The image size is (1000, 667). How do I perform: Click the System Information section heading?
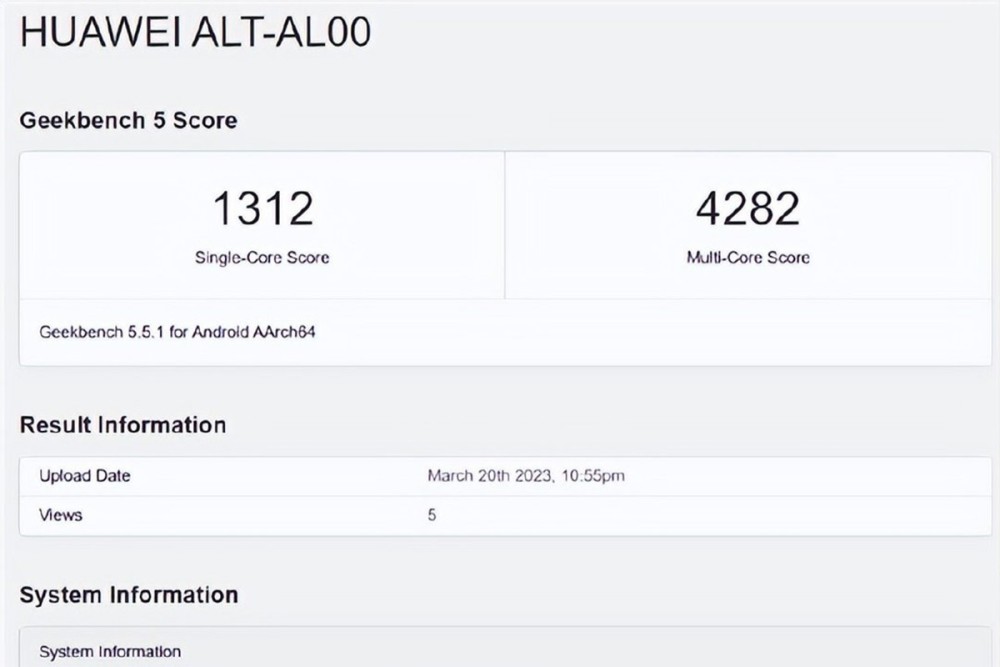[129, 595]
